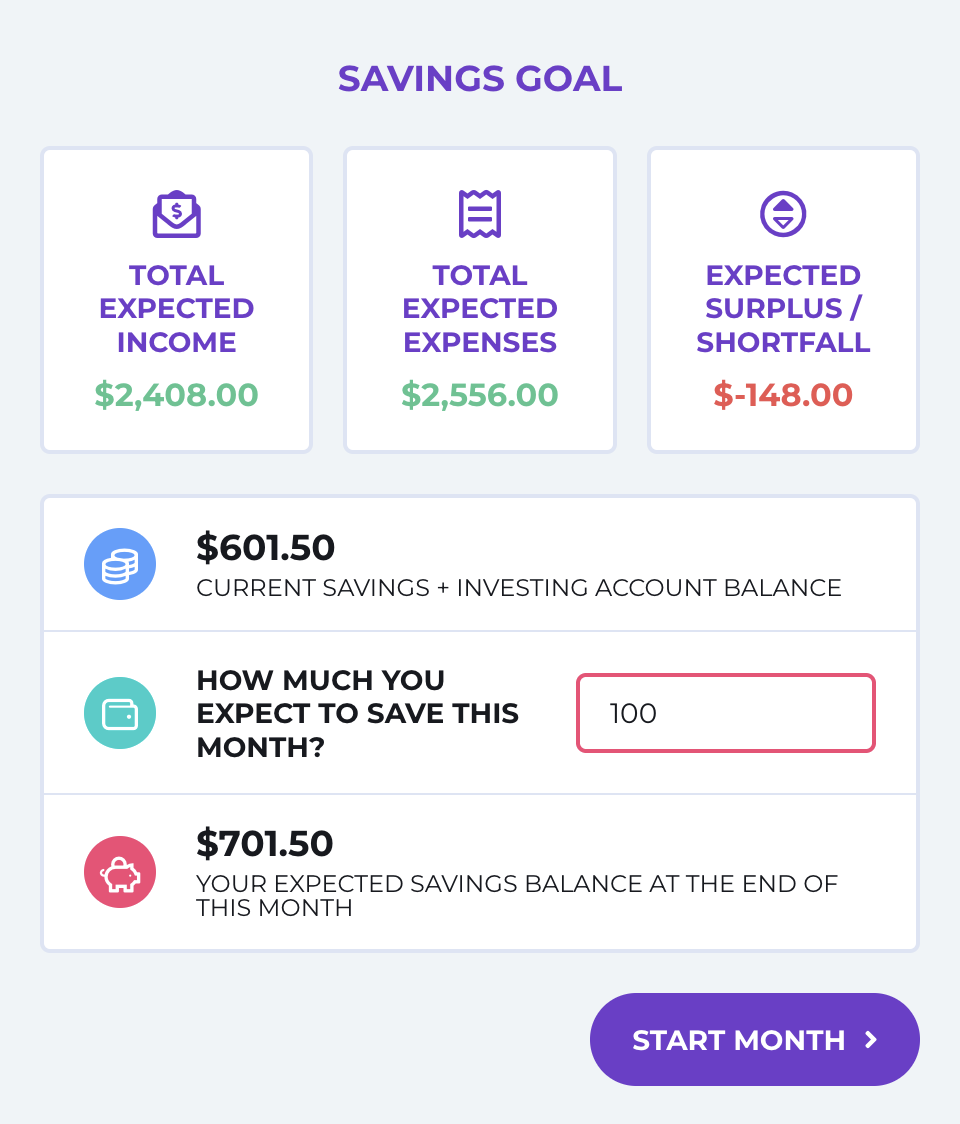
Task: Click the chevron arrow on Start Month
Action: tap(871, 1039)
